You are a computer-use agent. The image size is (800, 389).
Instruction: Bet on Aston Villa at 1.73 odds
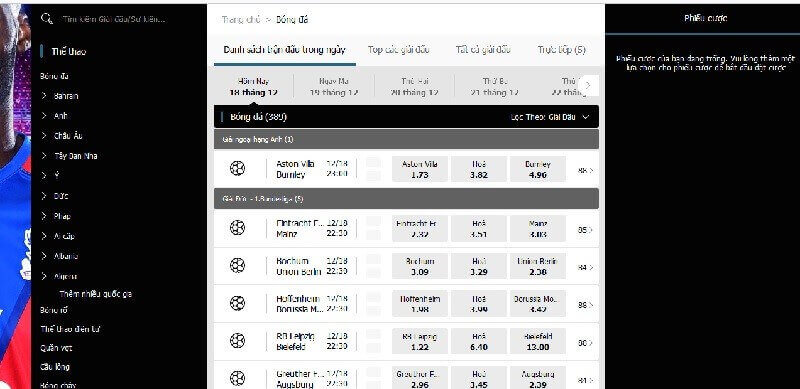[x=420, y=169]
